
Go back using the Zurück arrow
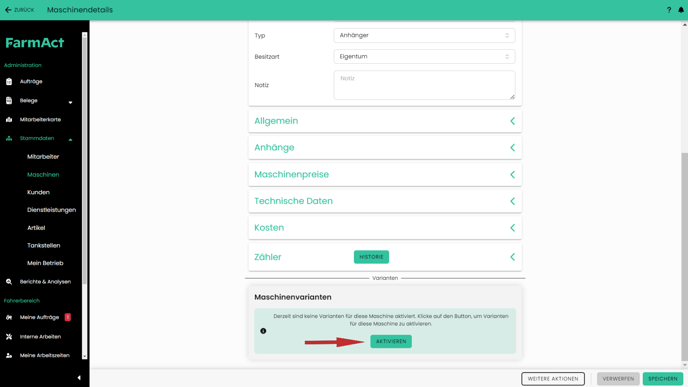click(x=8, y=10)
